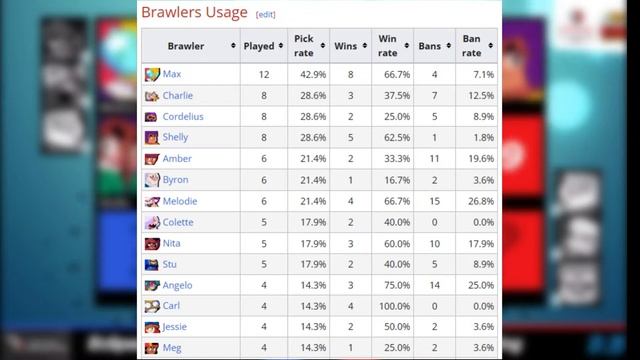Sort table by Pick rate arrows
The width and height of the screenshot is (640, 360).
coord(323,46)
